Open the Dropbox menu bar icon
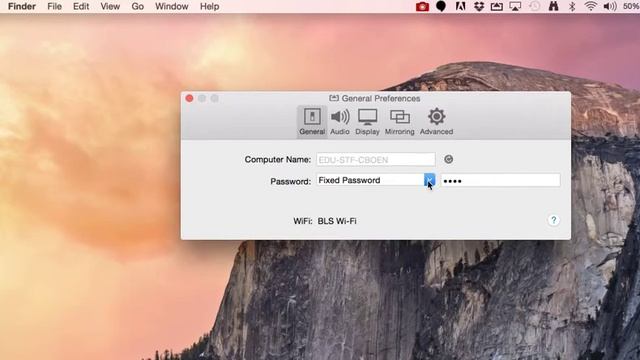The image size is (640, 360). 479,7
